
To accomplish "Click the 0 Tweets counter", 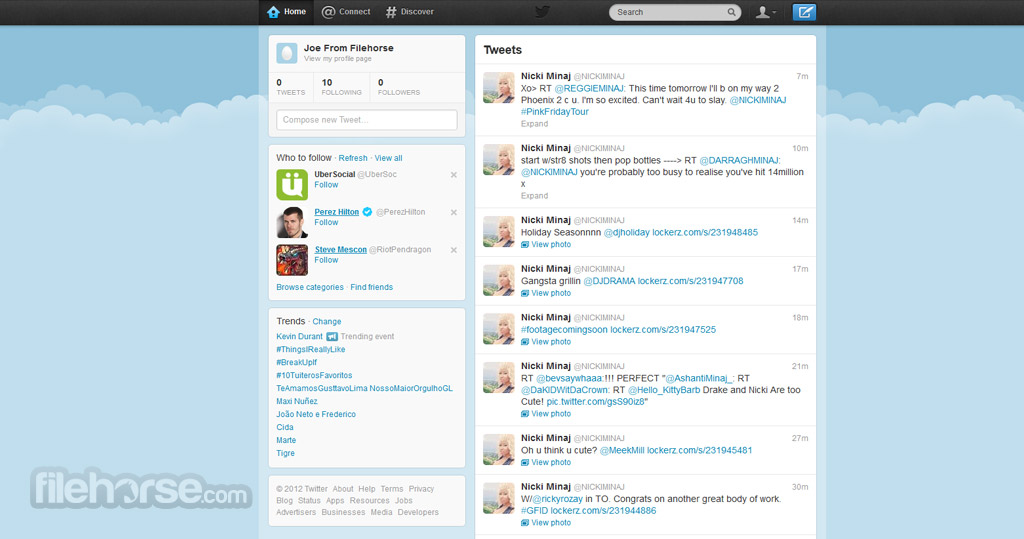I will [291, 87].
